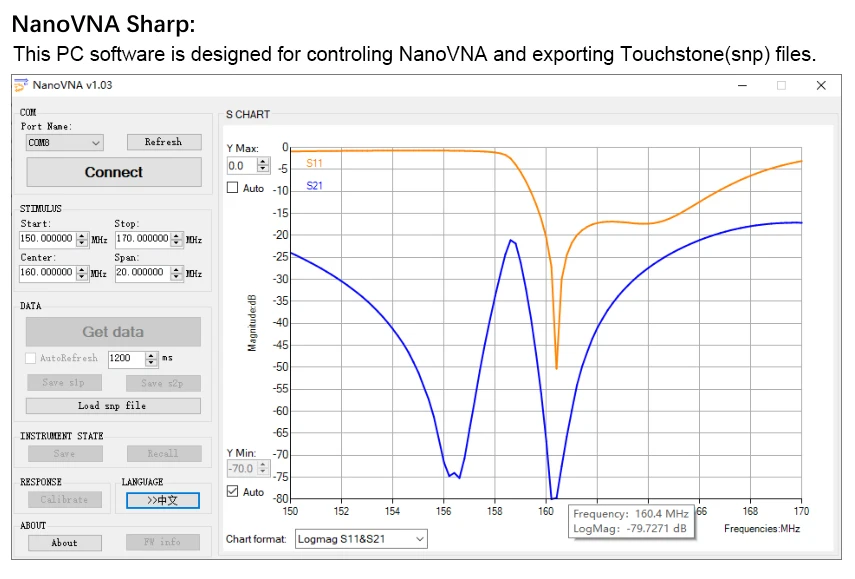Click the Frequencies:MHz axis label
The height and width of the screenshot is (579, 855).
762,529
